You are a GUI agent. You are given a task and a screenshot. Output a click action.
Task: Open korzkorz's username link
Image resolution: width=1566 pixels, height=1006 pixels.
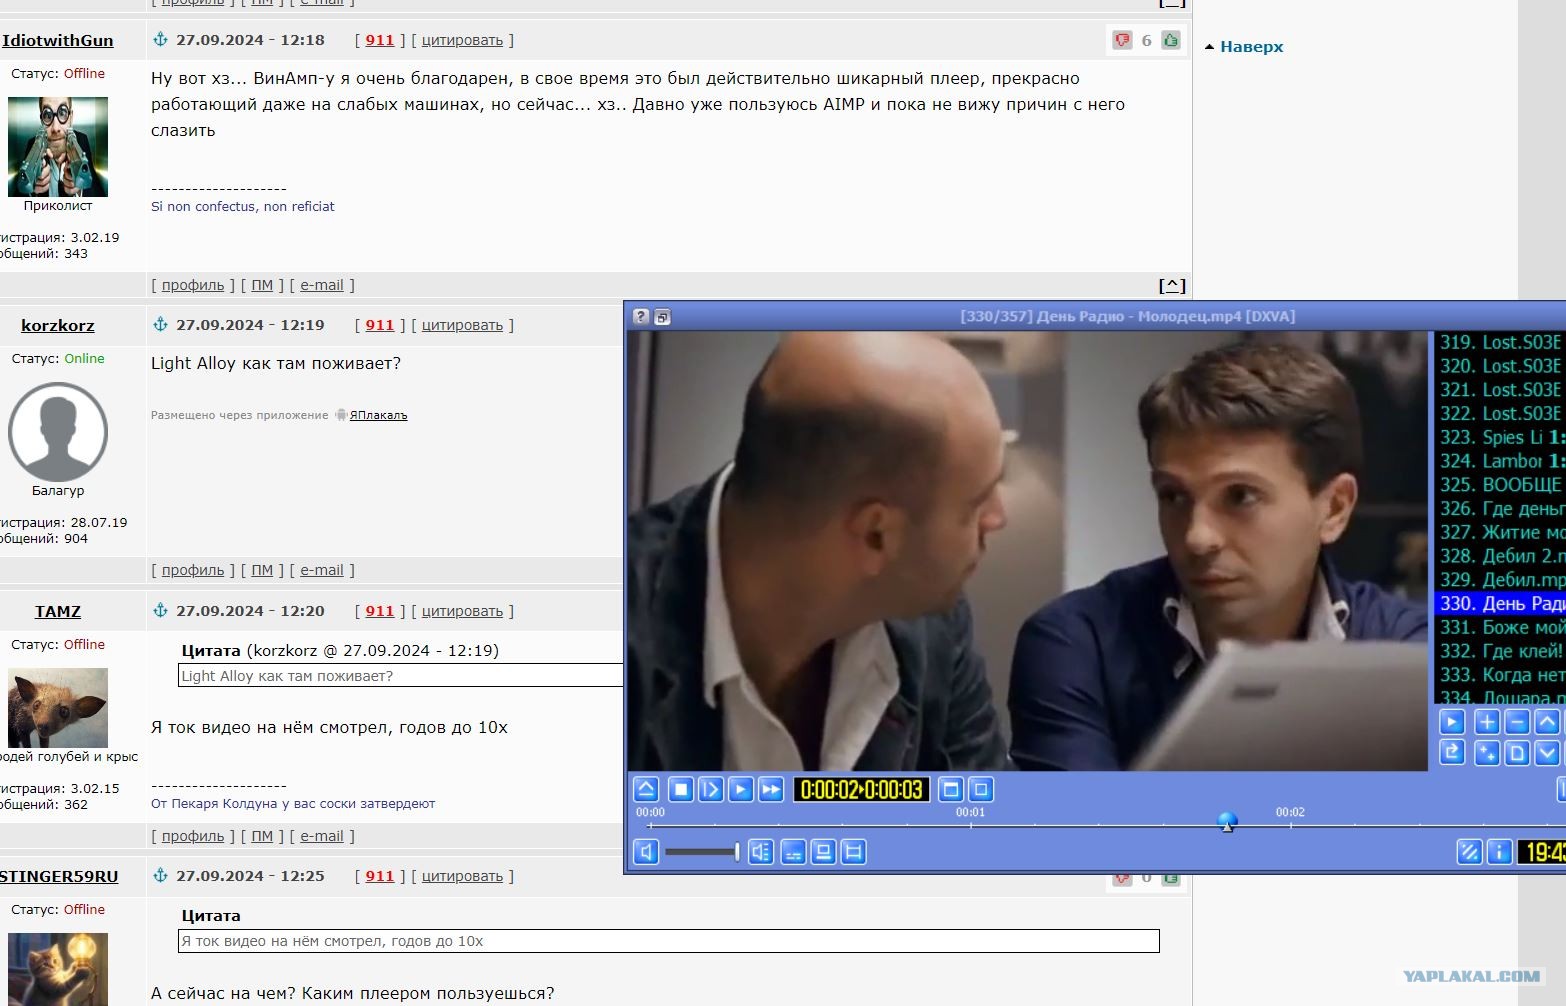(58, 325)
